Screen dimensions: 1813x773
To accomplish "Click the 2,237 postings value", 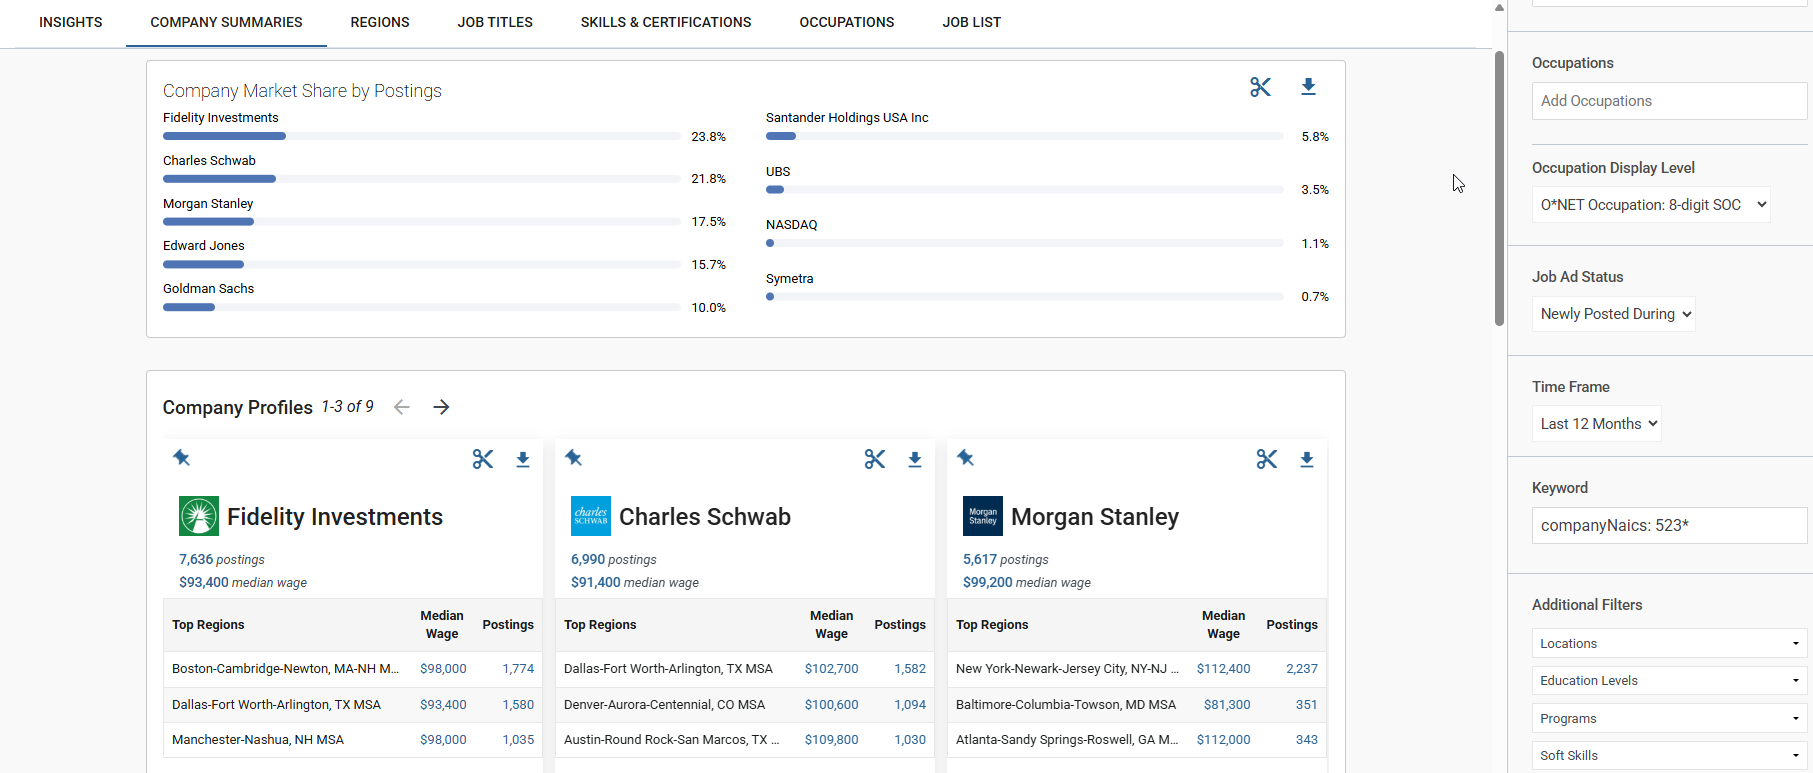I will pyautogui.click(x=1302, y=669).
